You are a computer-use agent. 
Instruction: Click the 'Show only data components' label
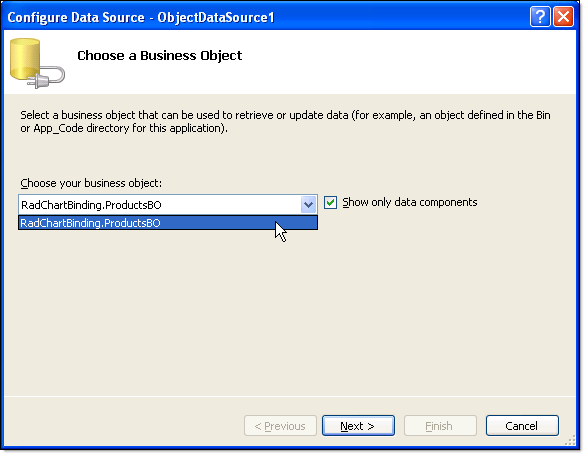[x=410, y=202]
